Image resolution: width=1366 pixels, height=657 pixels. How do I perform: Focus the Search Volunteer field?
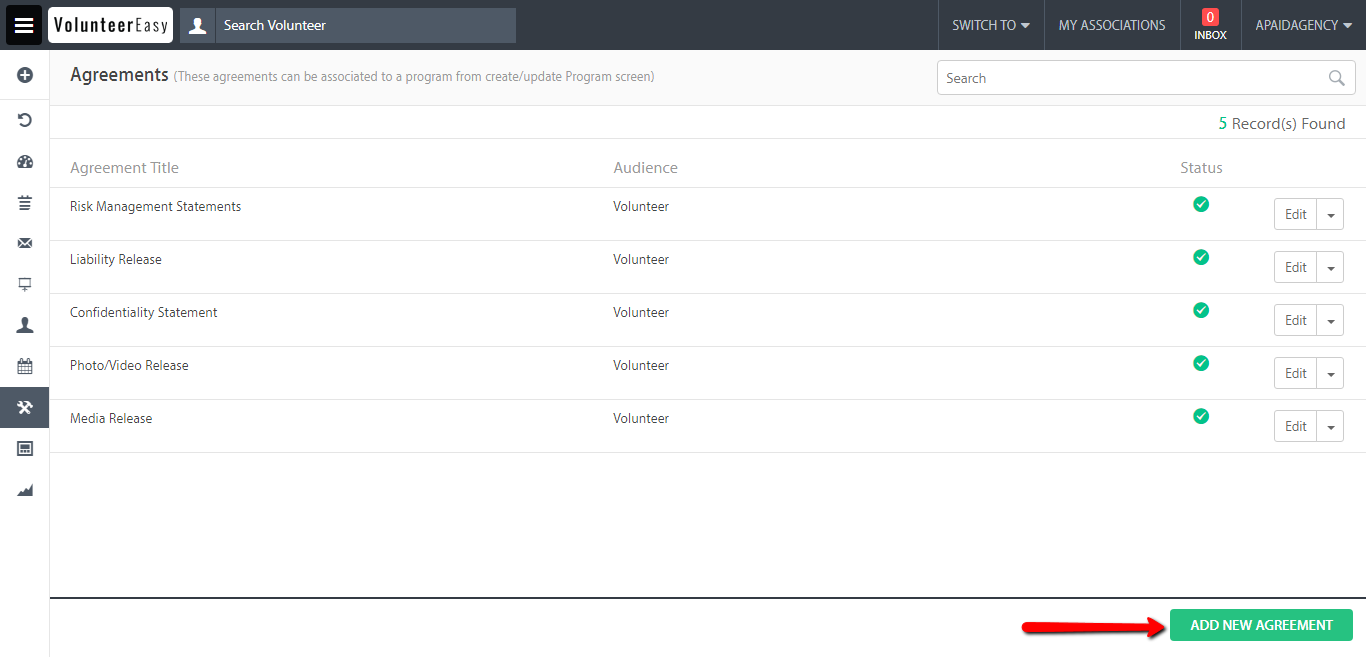click(x=365, y=25)
